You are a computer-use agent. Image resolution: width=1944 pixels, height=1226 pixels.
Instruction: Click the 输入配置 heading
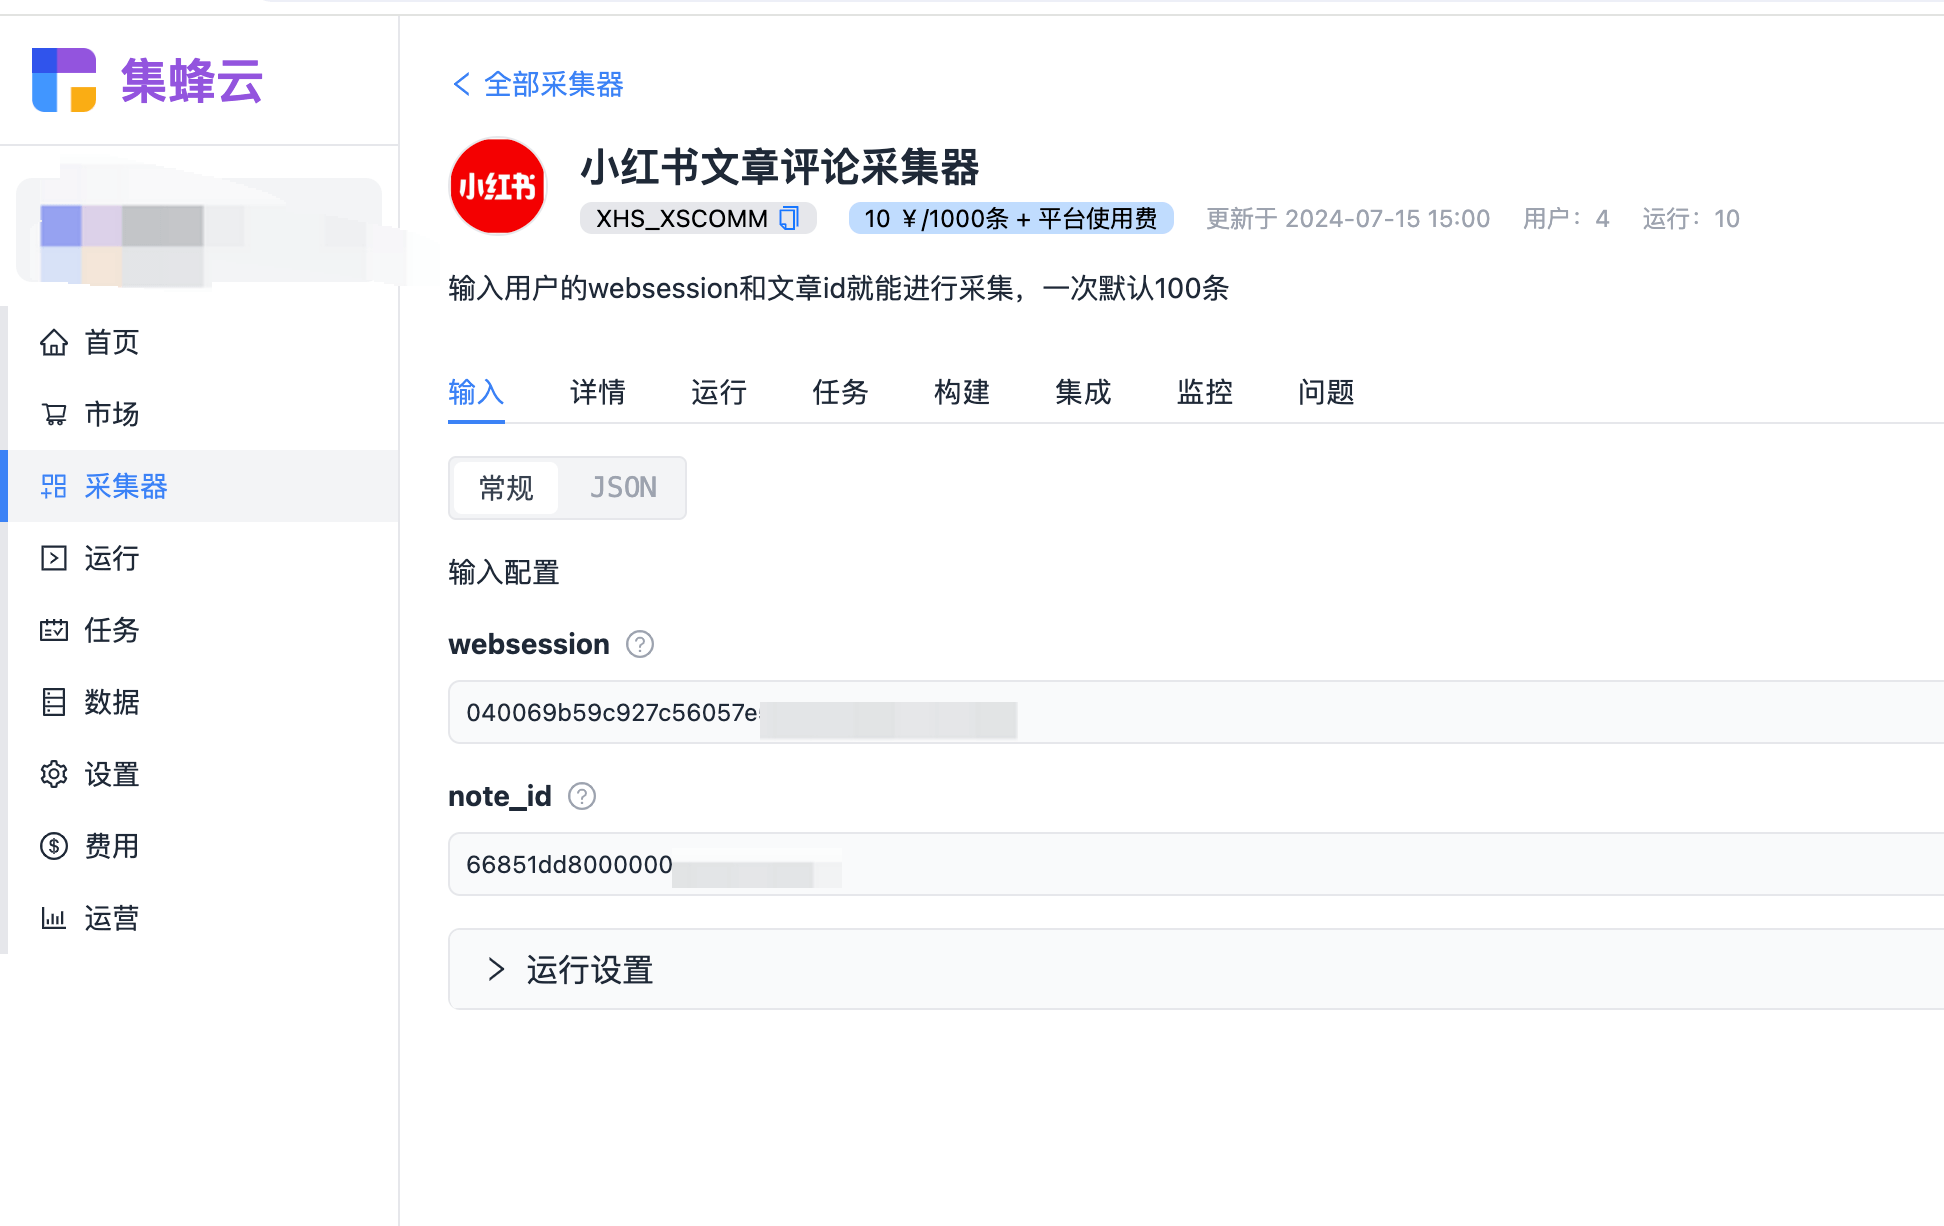pyautogui.click(x=504, y=572)
